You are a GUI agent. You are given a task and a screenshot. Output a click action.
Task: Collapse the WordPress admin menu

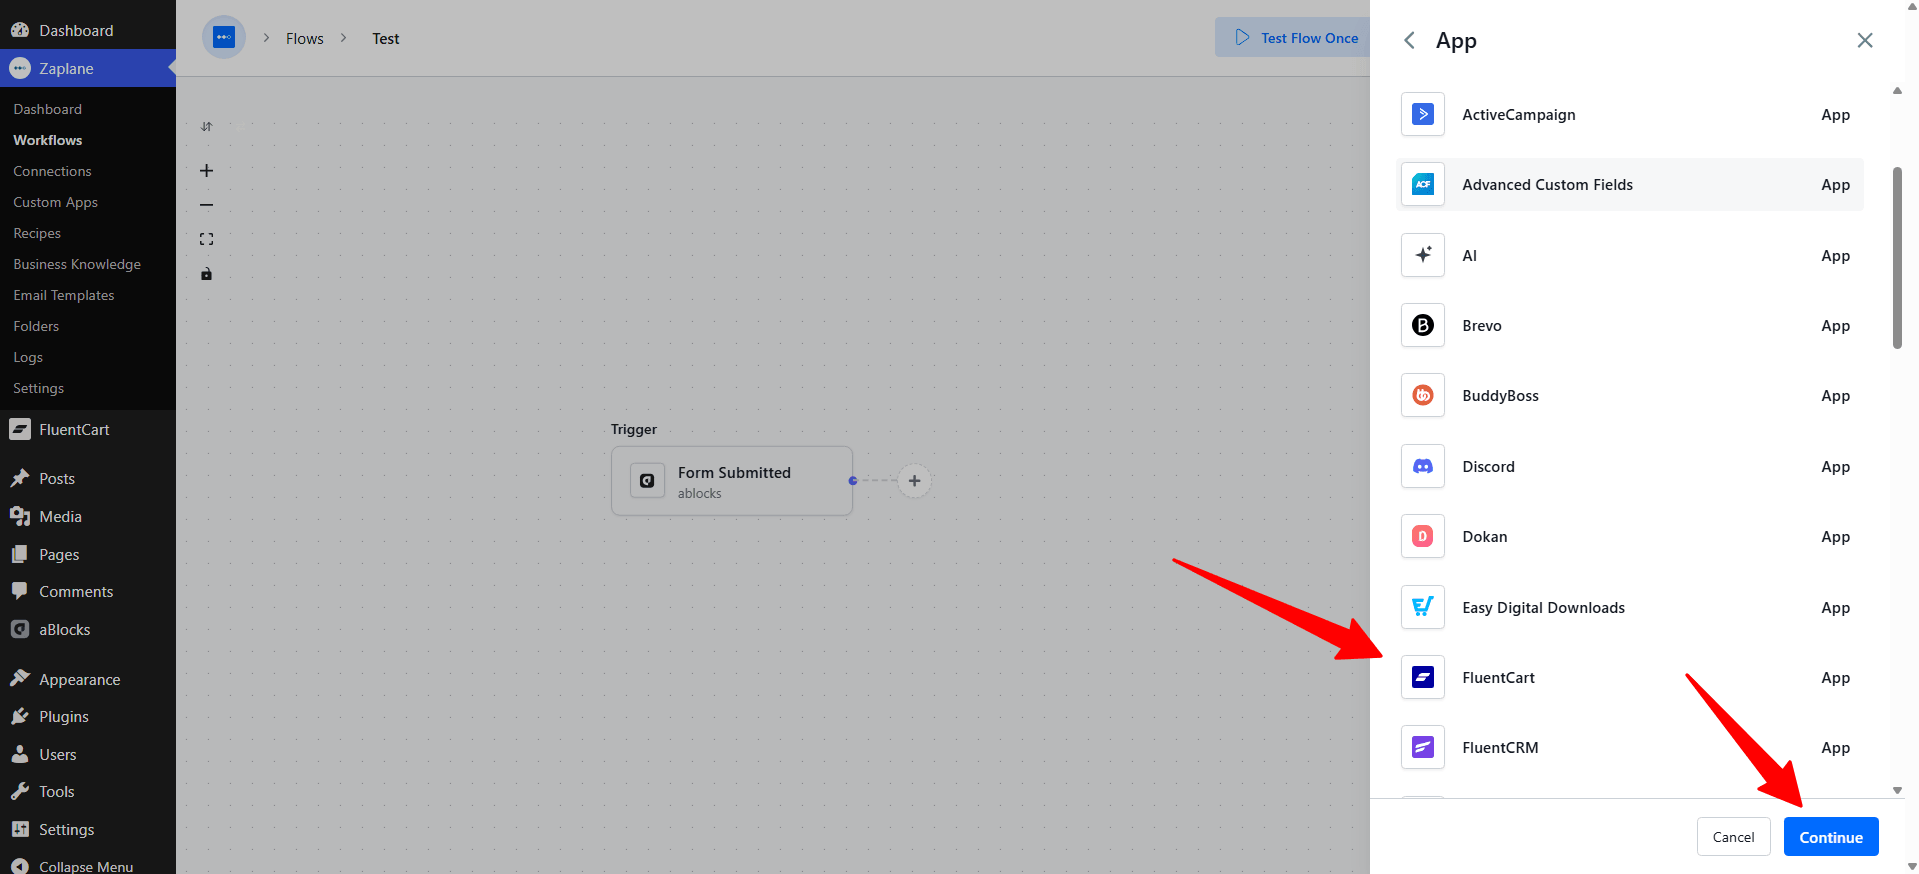point(88,866)
